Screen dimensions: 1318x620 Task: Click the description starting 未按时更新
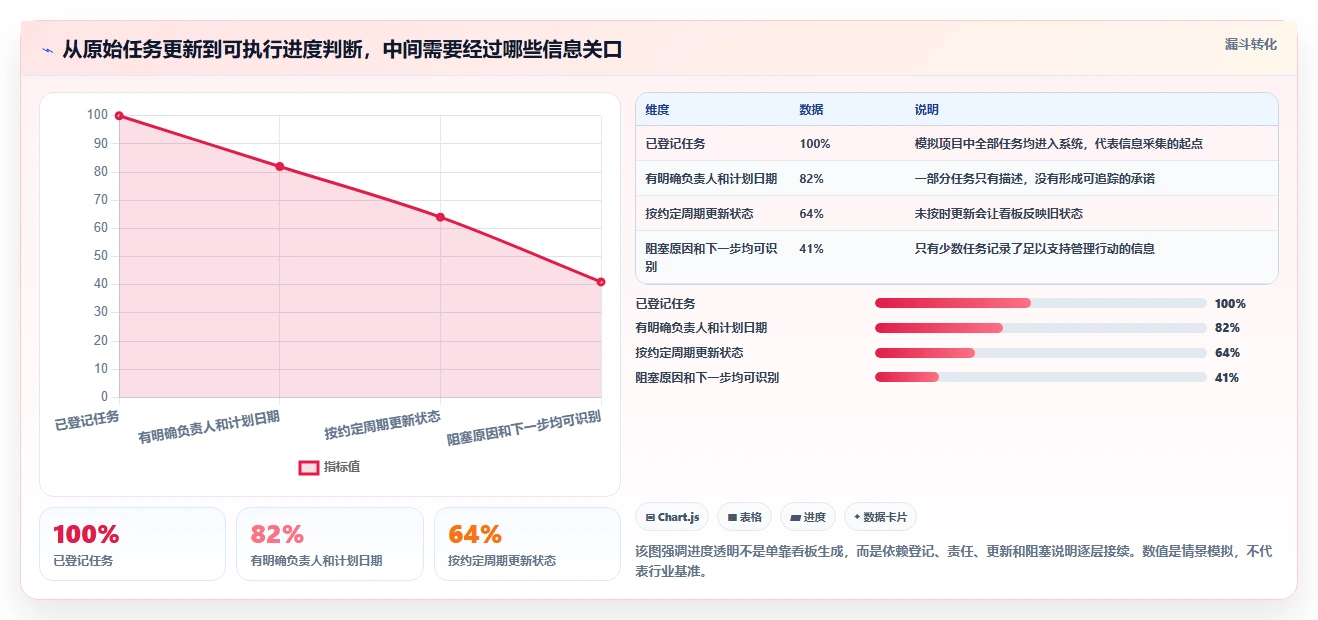click(998, 214)
